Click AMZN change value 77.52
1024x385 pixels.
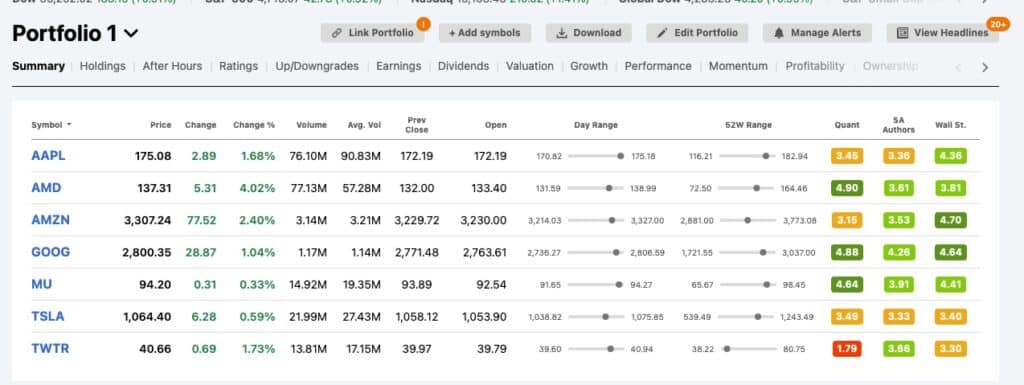201,220
